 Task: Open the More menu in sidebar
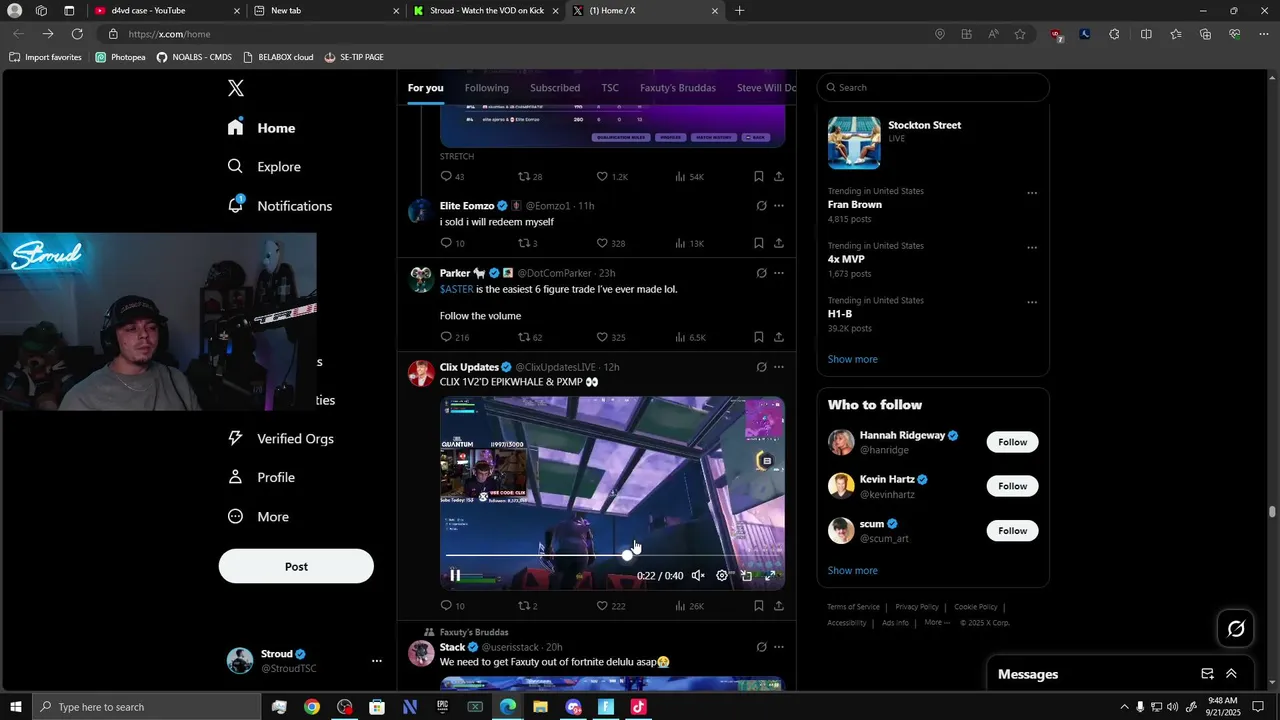coord(258,517)
